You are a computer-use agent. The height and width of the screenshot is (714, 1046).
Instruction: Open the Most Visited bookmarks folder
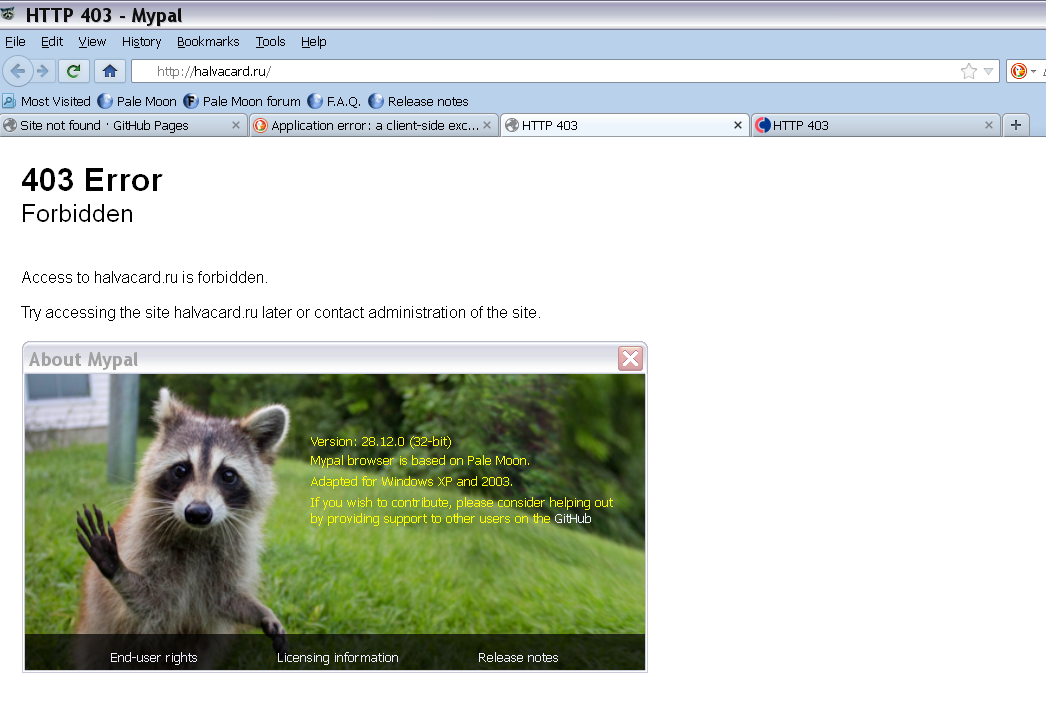(47, 101)
